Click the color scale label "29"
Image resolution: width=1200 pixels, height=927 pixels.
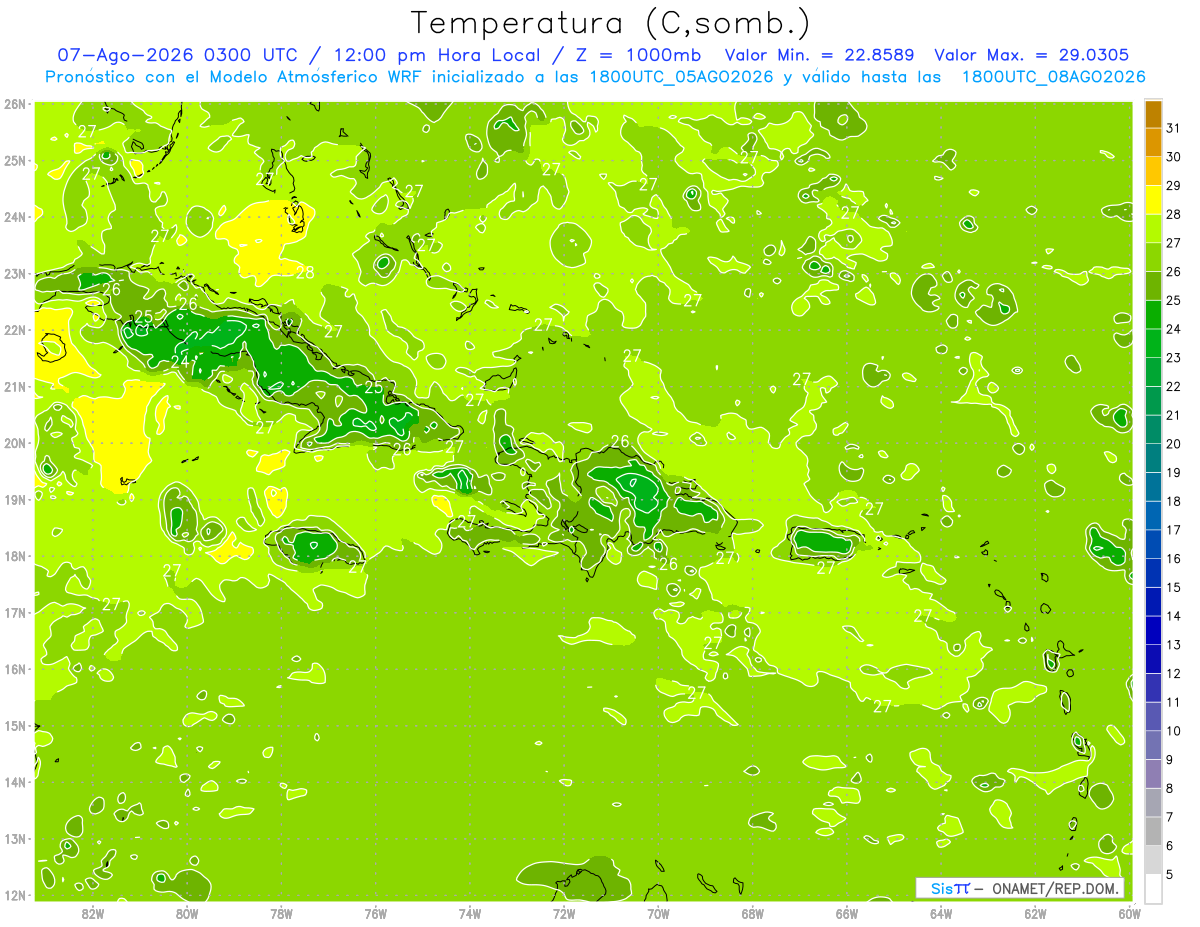1174,185
